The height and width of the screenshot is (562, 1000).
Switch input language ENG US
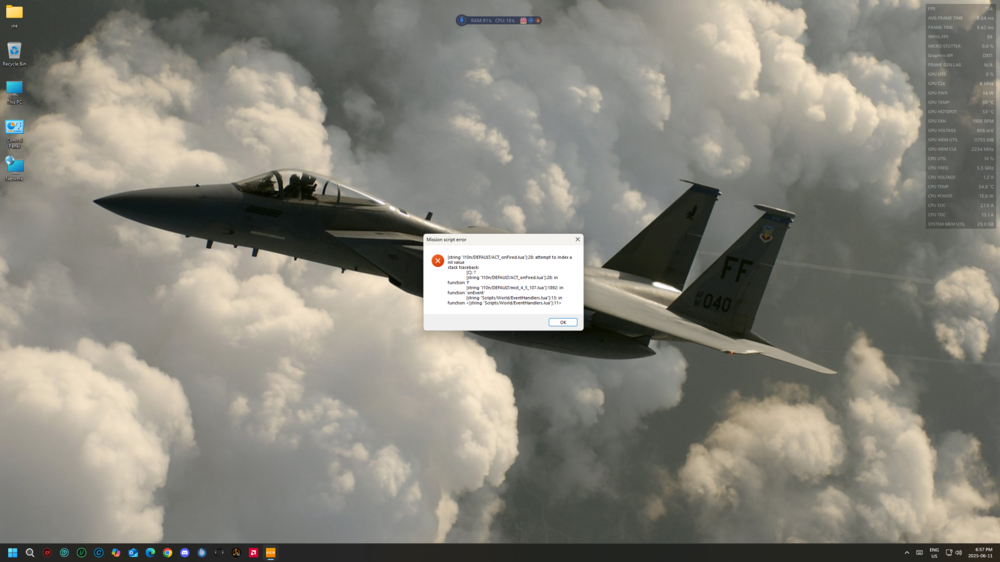(934, 552)
